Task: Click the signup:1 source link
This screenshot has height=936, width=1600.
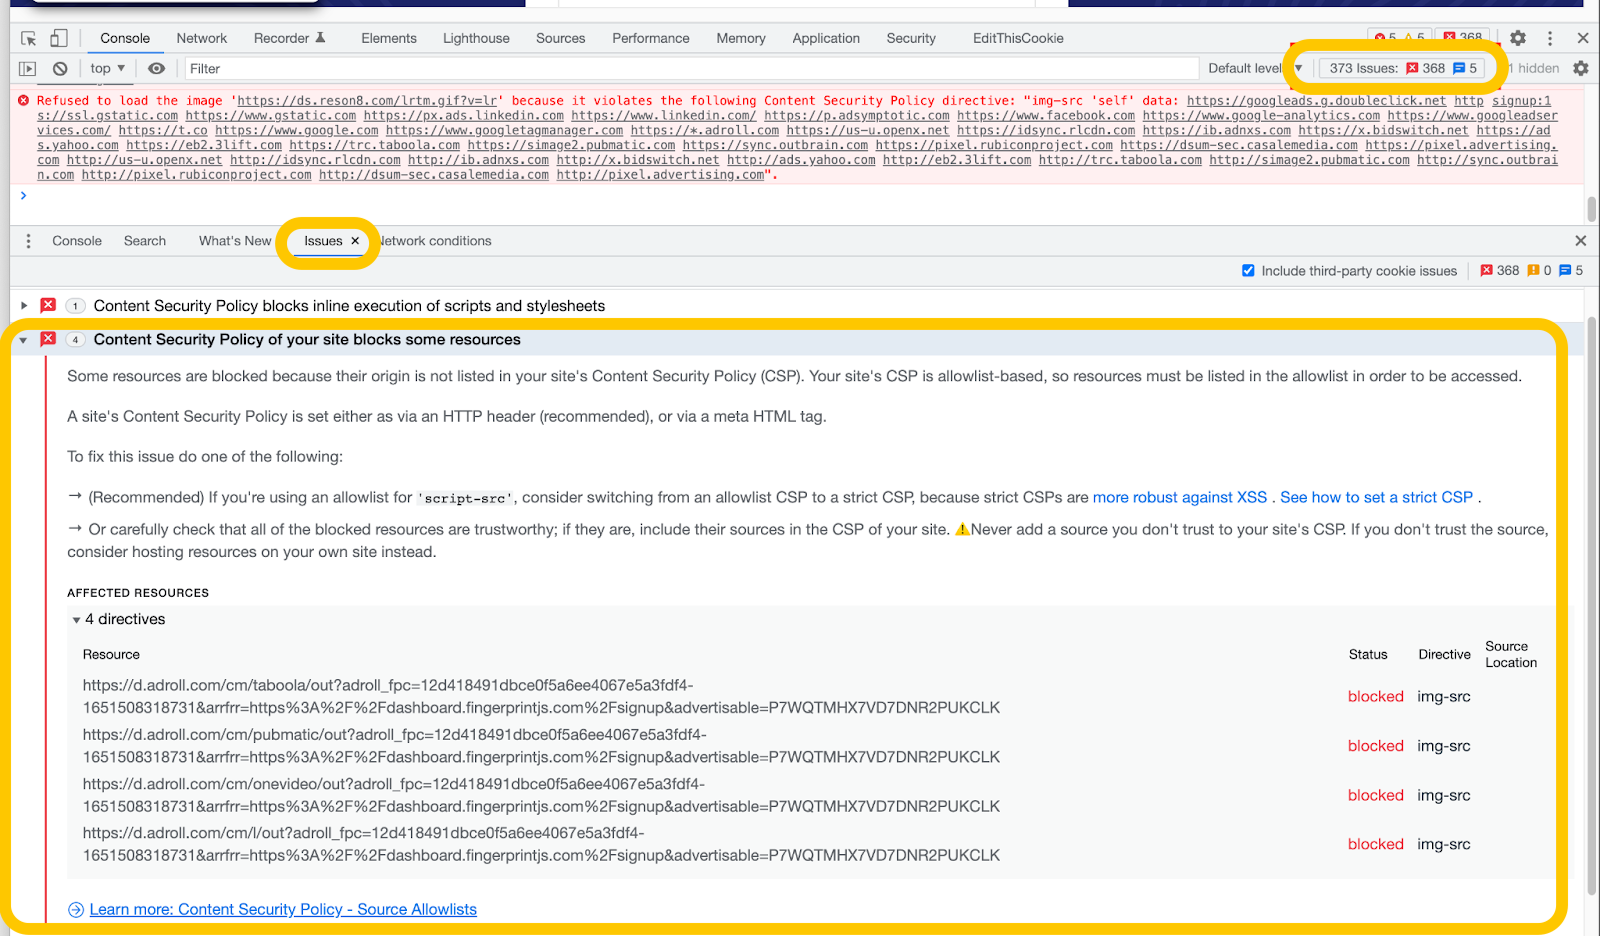Action: coord(1521,101)
